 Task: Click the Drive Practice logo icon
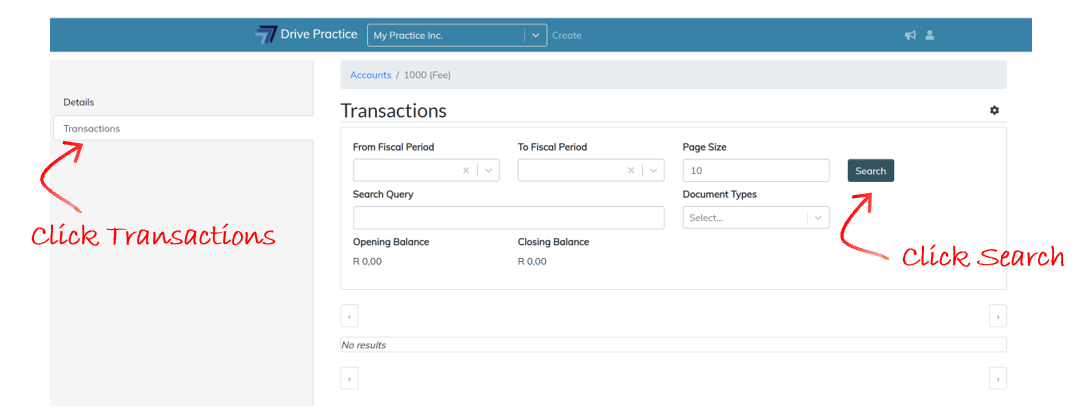[x=266, y=35]
